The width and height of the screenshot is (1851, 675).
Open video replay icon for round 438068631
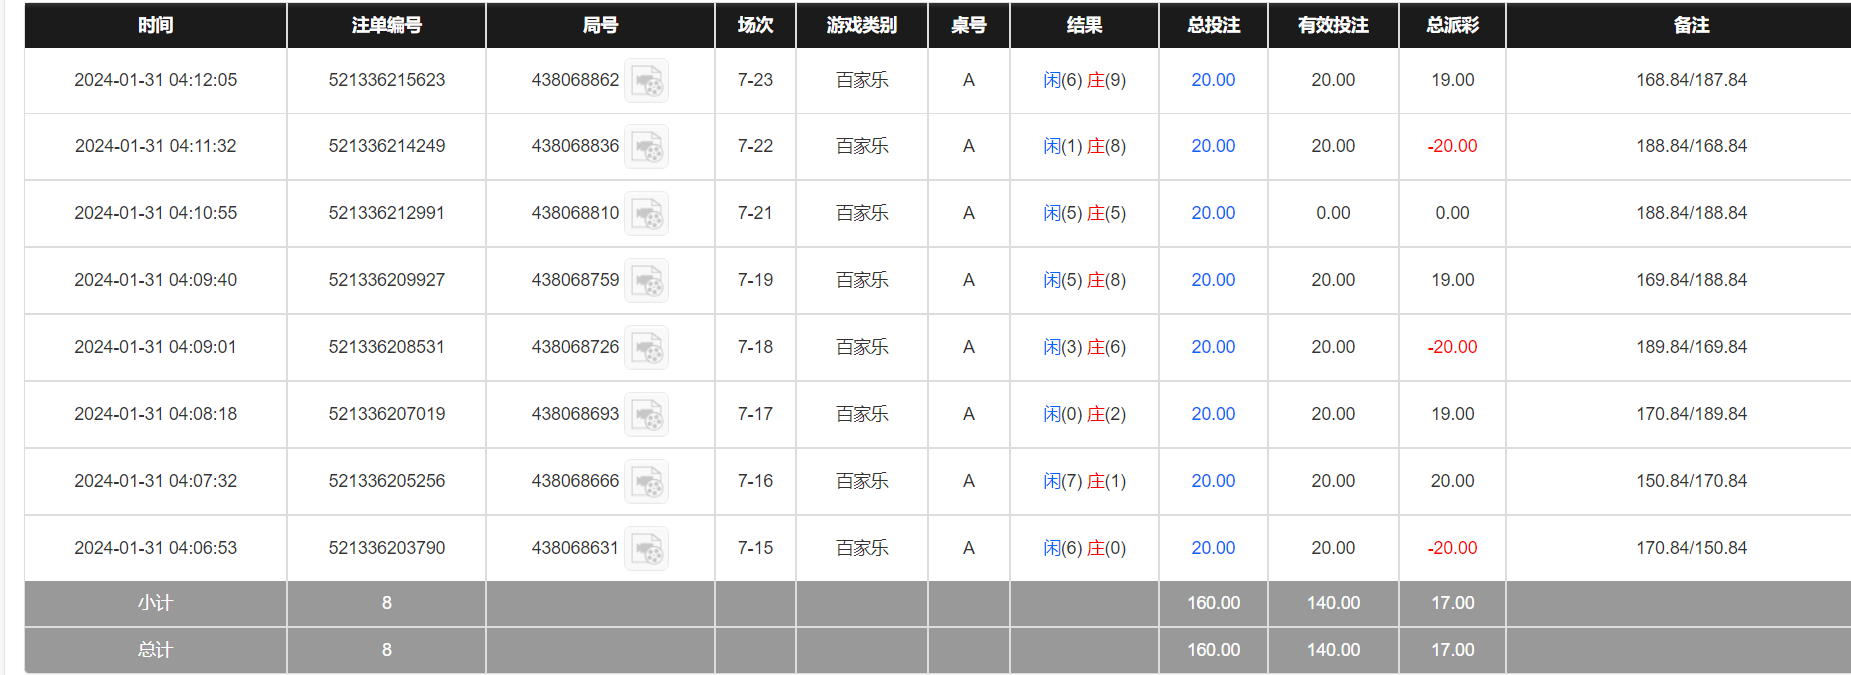[x=647, y=549]
